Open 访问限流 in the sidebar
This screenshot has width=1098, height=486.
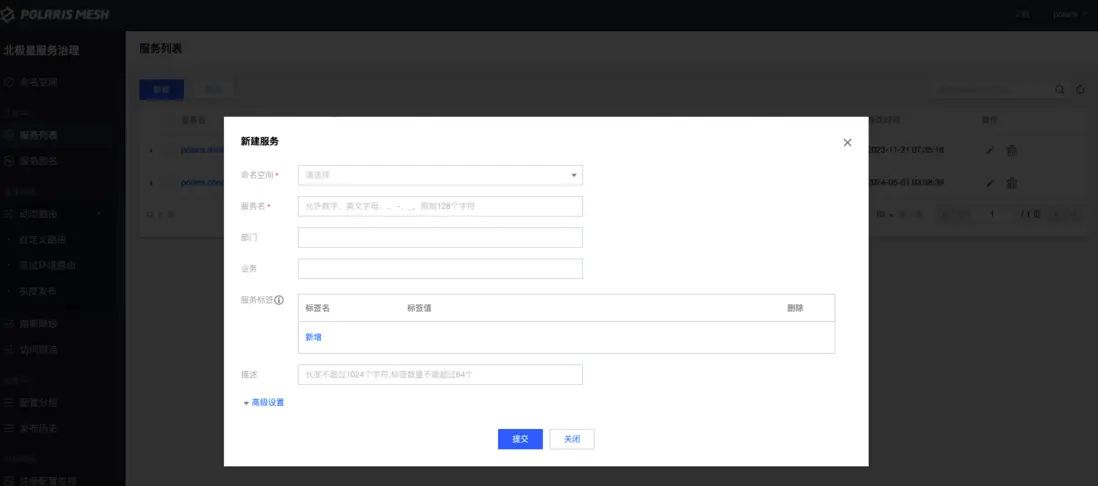[x=39, y=349]
